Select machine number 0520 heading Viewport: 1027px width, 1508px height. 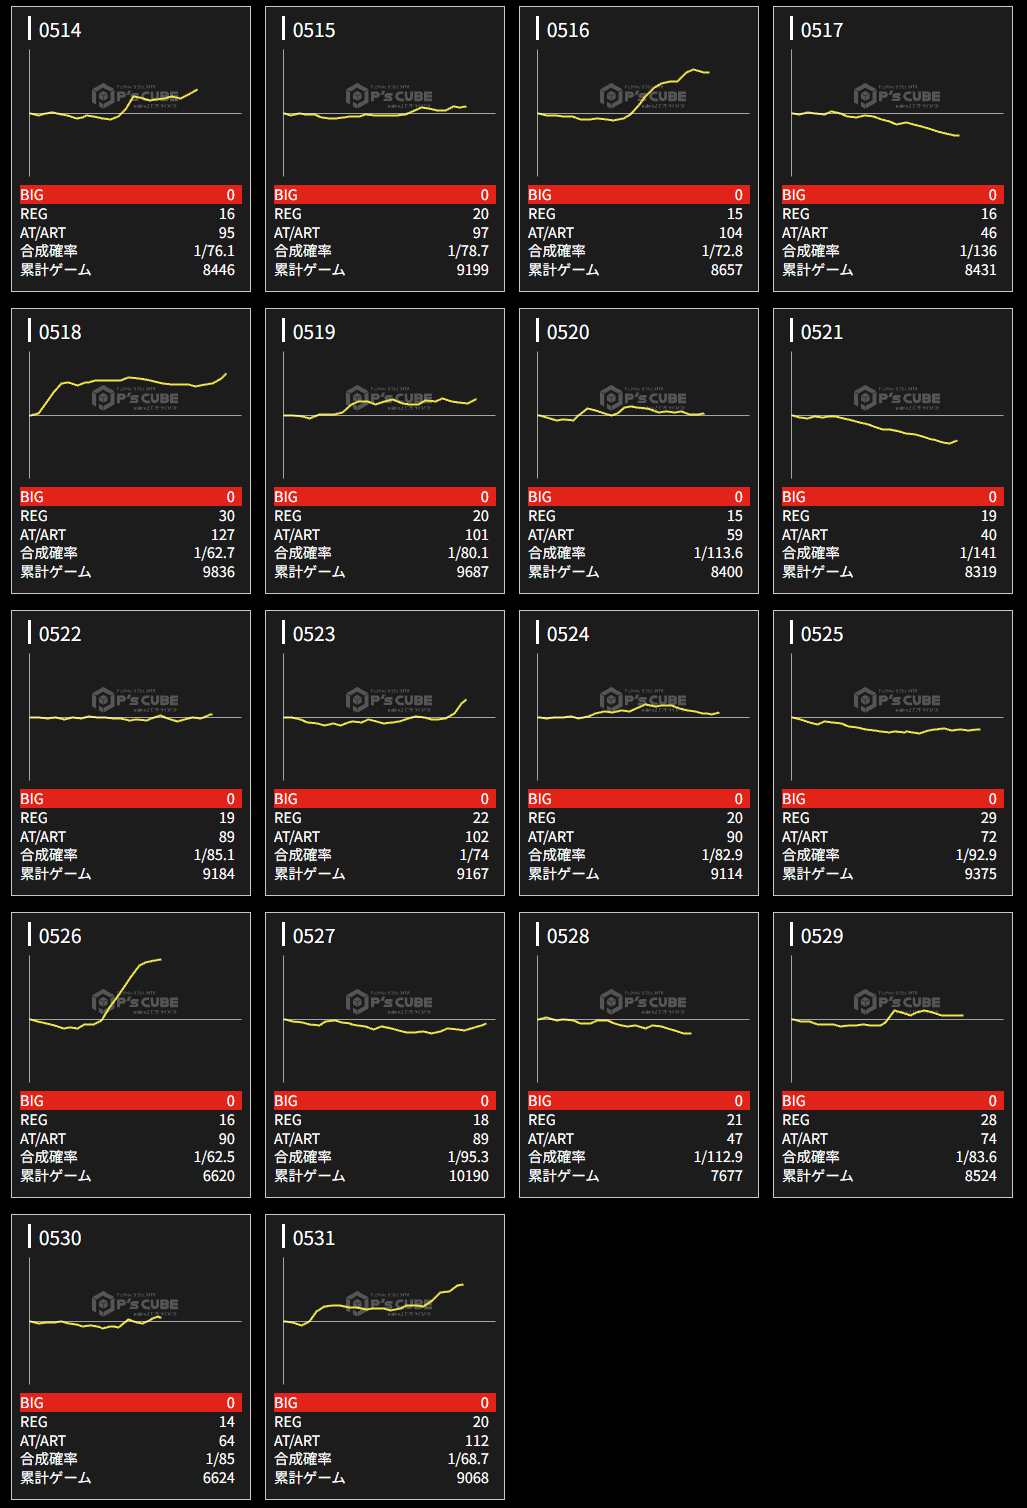[x=568, y=332]
